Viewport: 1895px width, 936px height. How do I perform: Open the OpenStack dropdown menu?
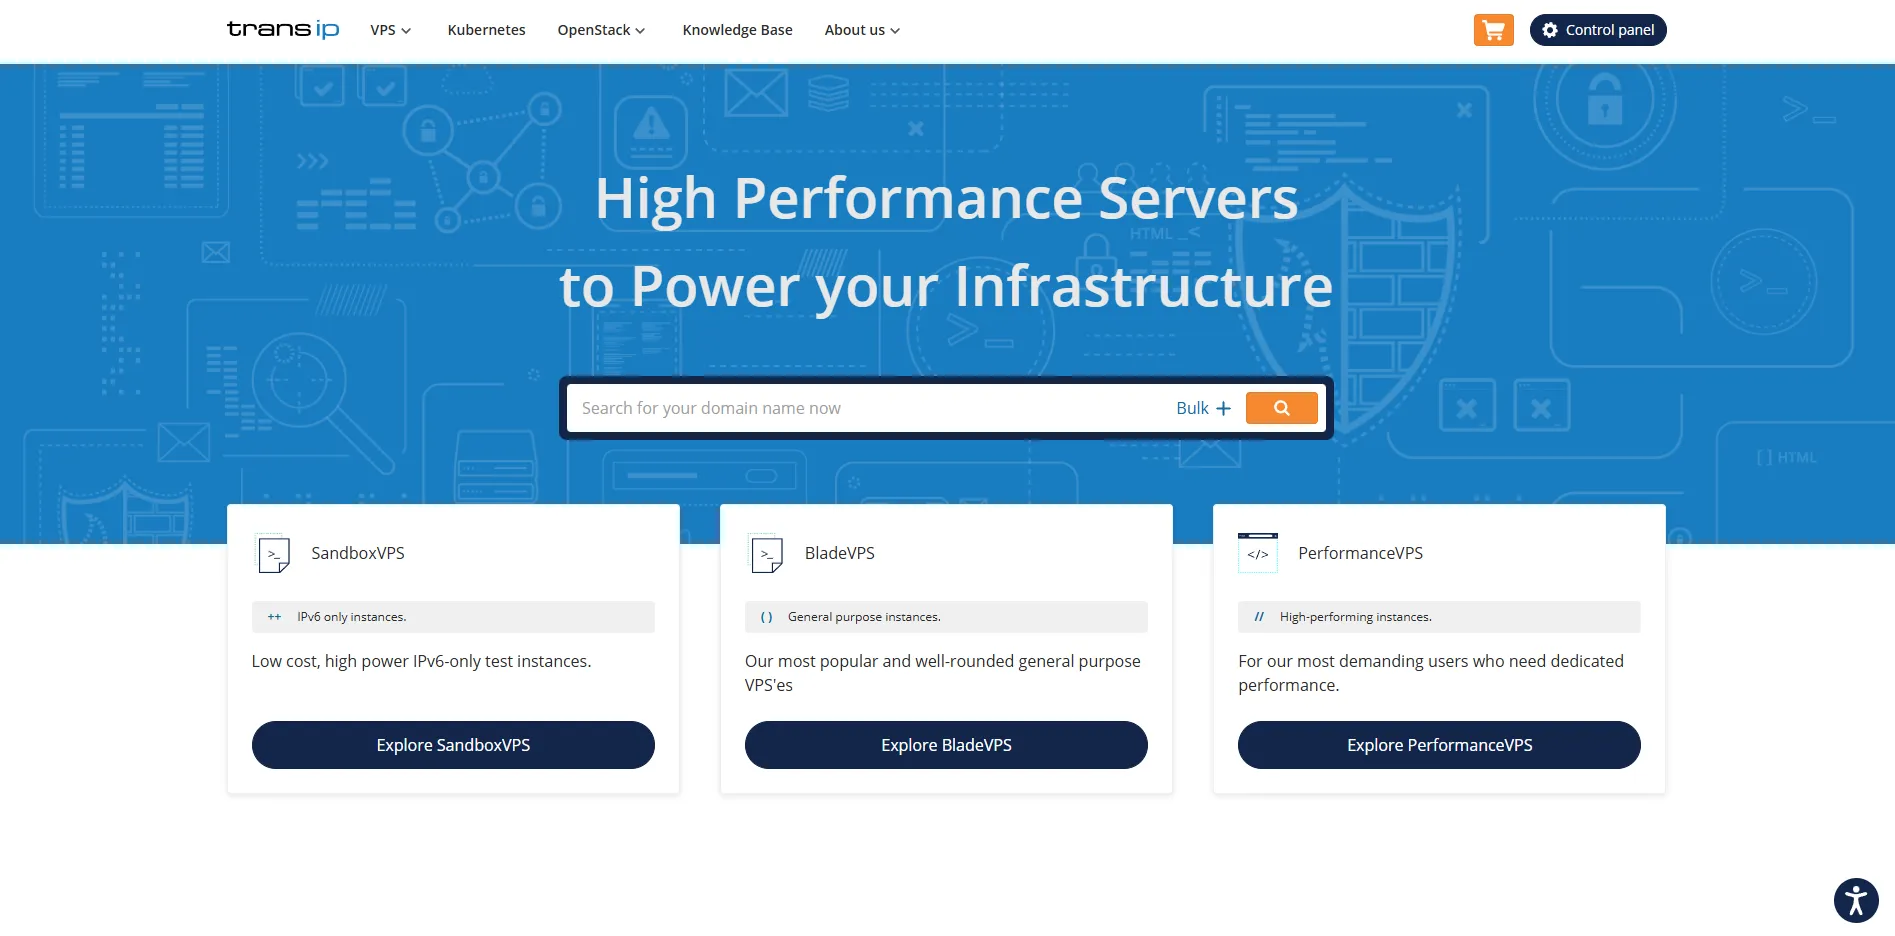click(x=601, y=30)
